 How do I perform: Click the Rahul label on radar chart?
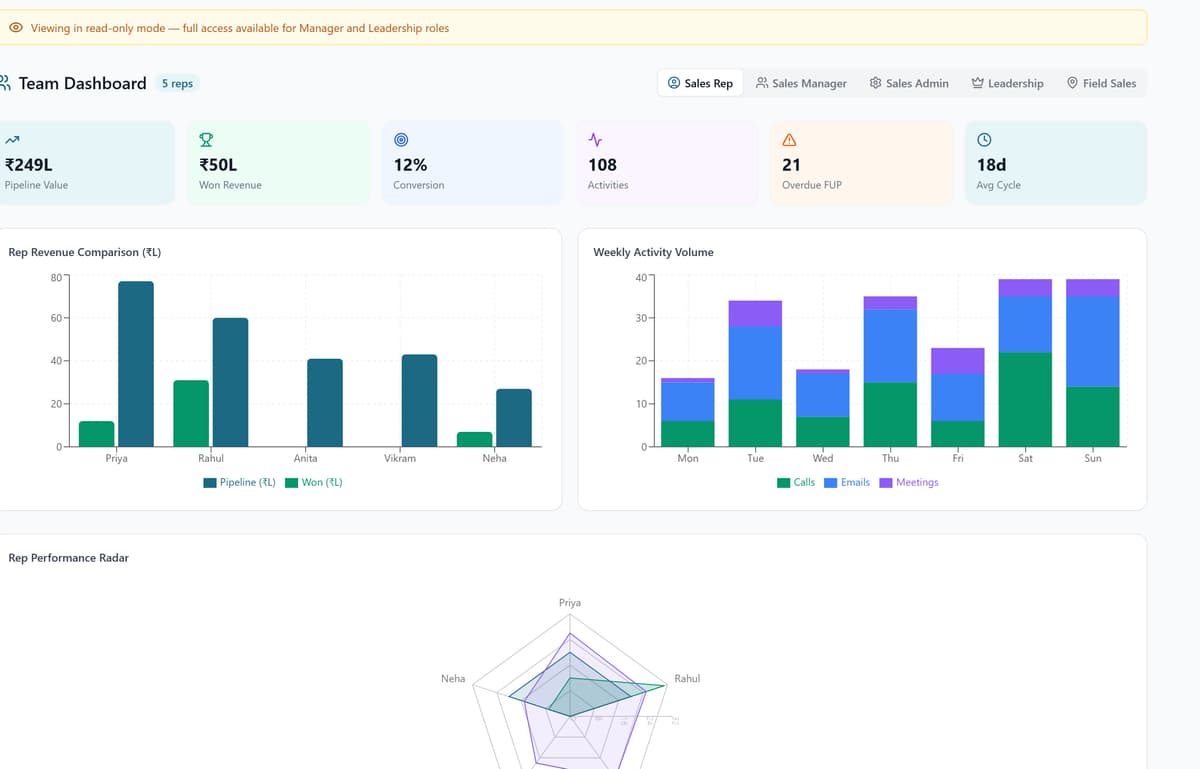[687, 678]
